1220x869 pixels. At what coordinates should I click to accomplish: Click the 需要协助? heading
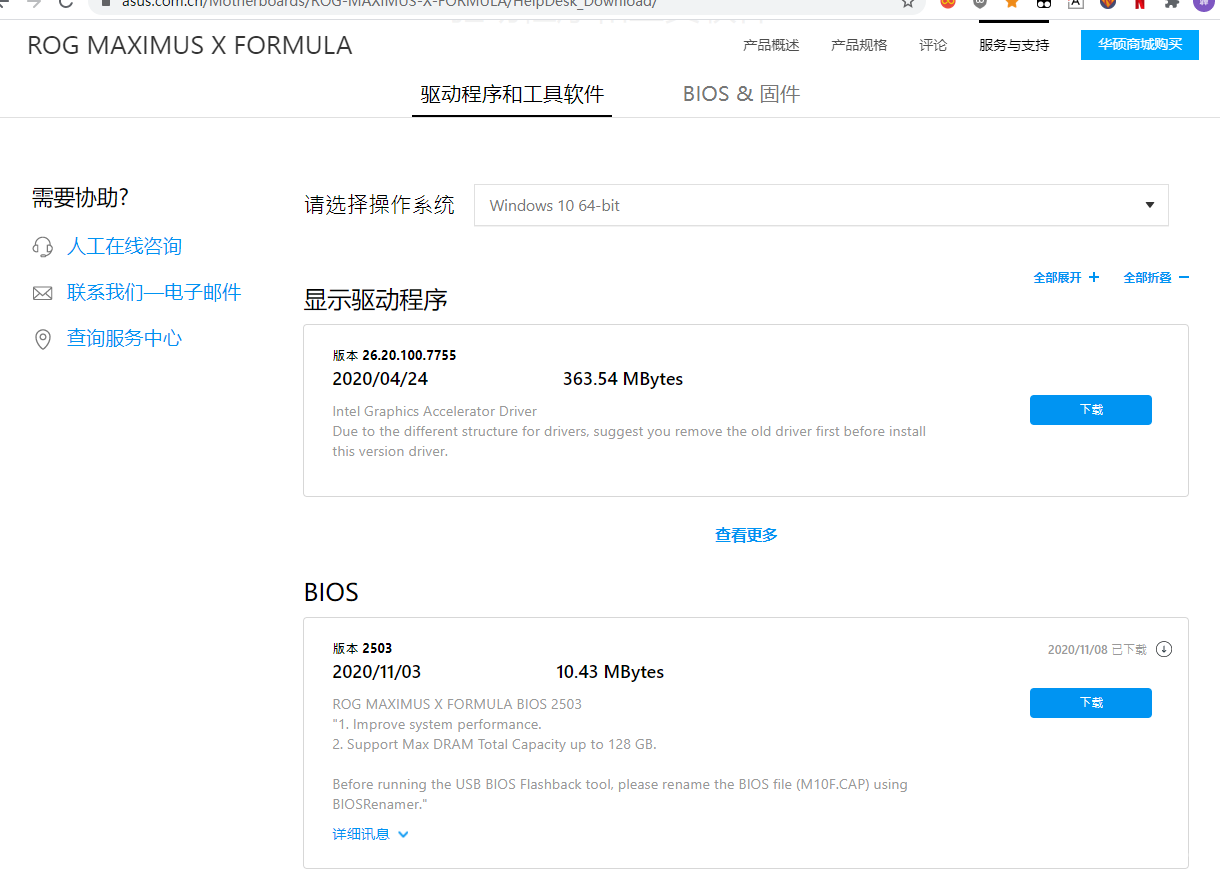coord(80,198)
